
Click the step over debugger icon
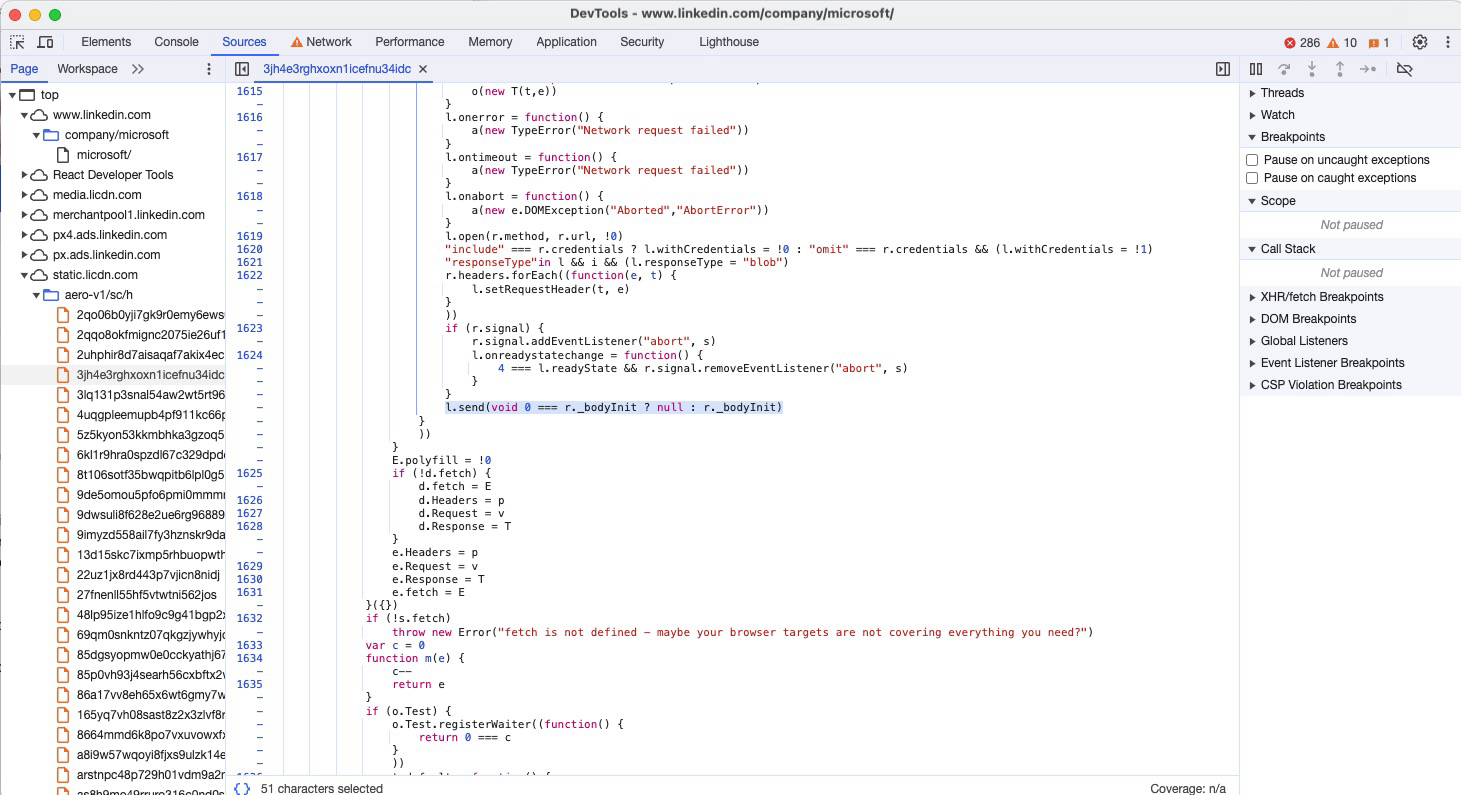pyautogui.click(x=1284, y=69)
